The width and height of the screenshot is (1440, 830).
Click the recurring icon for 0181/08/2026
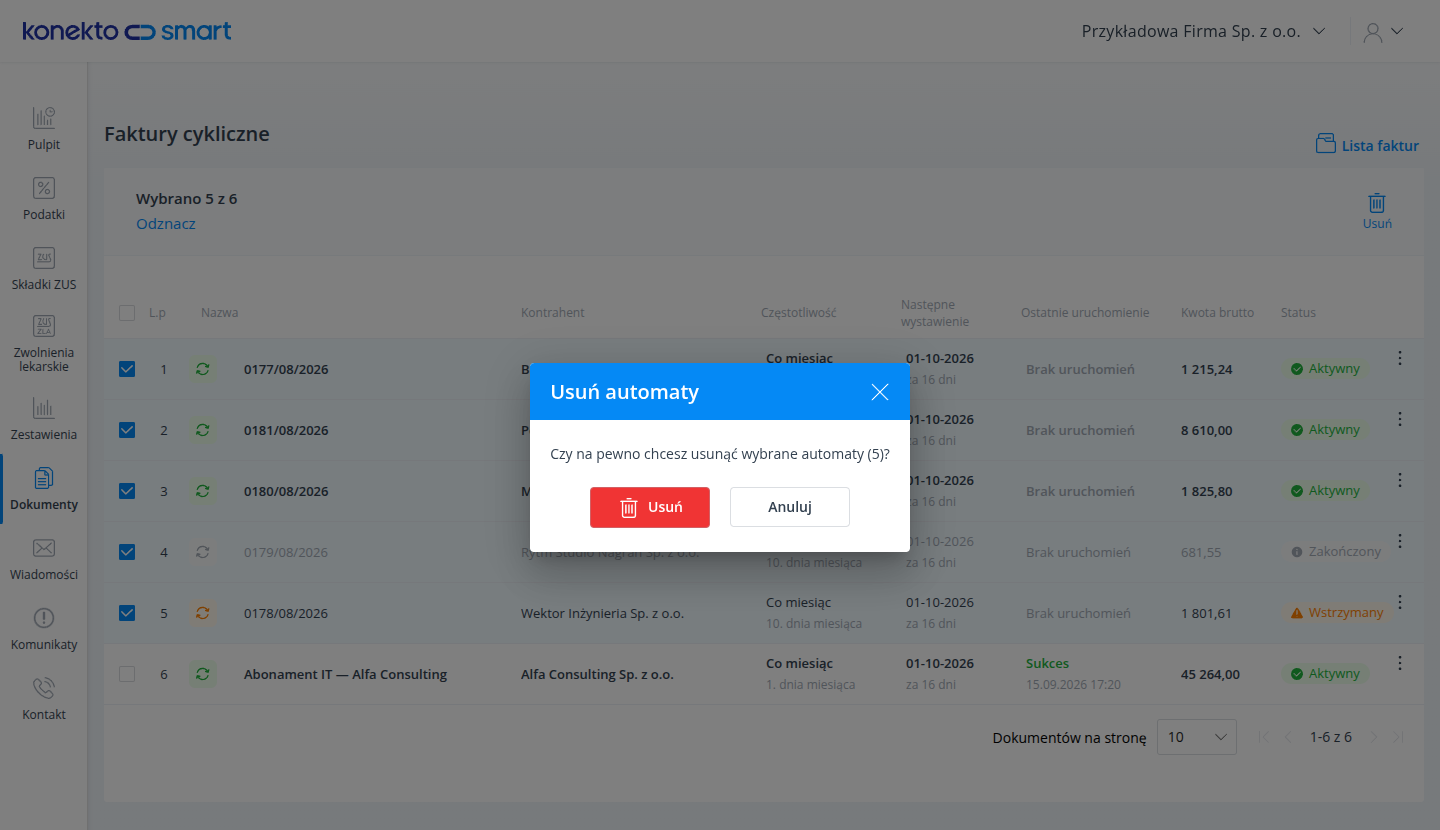(x=203, y=430)
